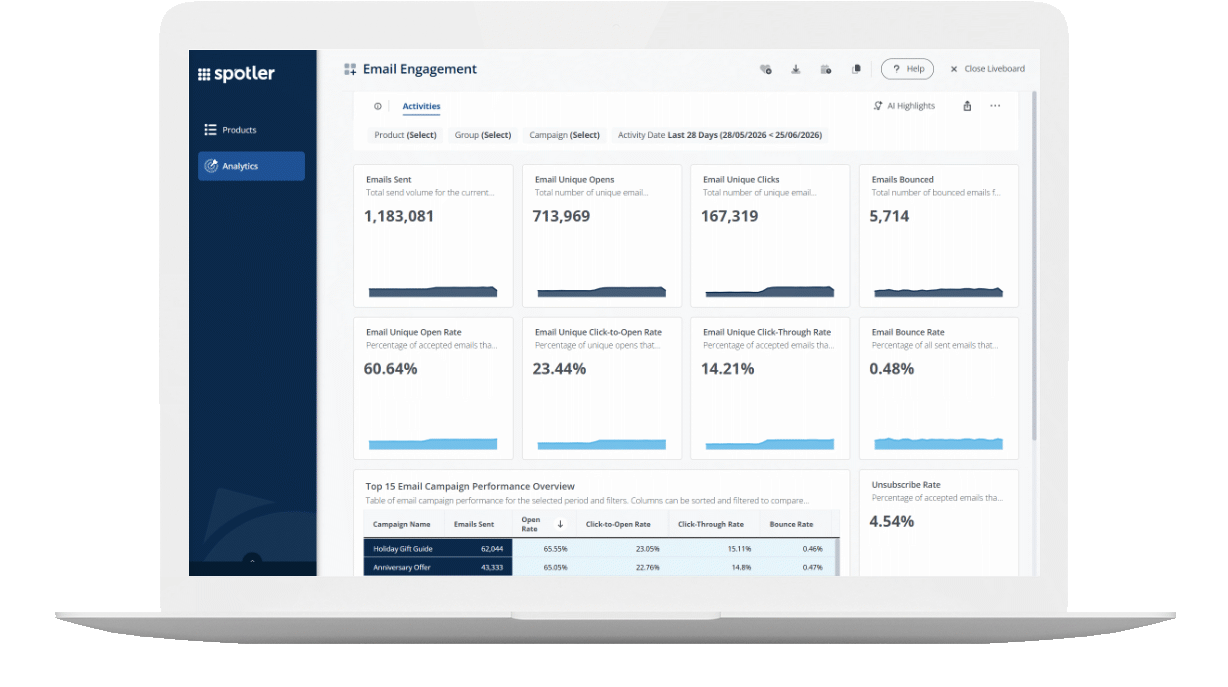This screenshot has height=687, width=1228.
Task: Sort by Emails Sent column header
Action: 474,524
